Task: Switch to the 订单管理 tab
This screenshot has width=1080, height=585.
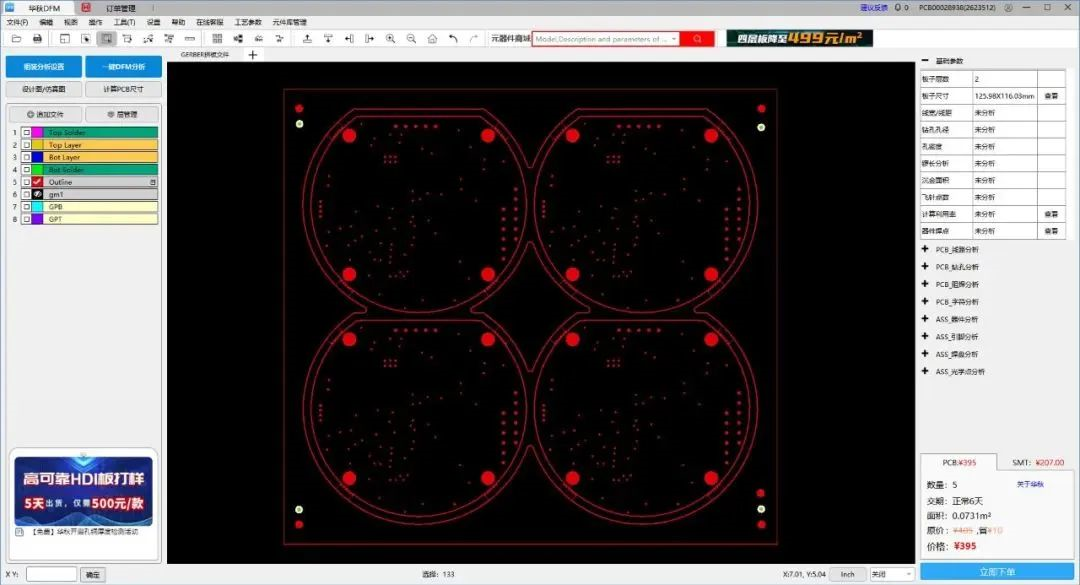Action: point(121,8)
